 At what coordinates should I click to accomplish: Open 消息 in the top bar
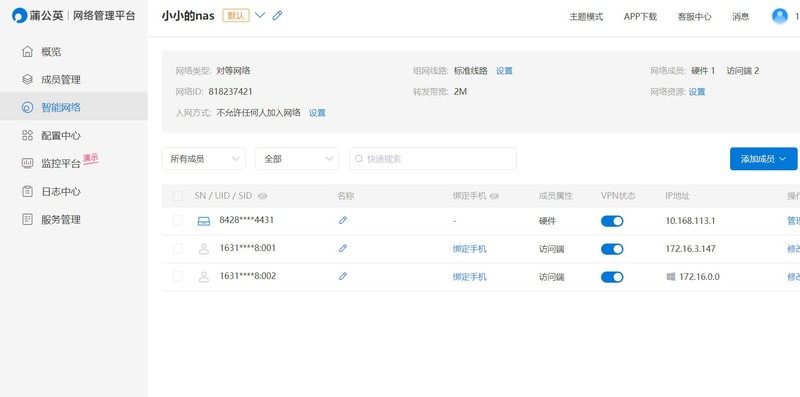pos(741,16)
